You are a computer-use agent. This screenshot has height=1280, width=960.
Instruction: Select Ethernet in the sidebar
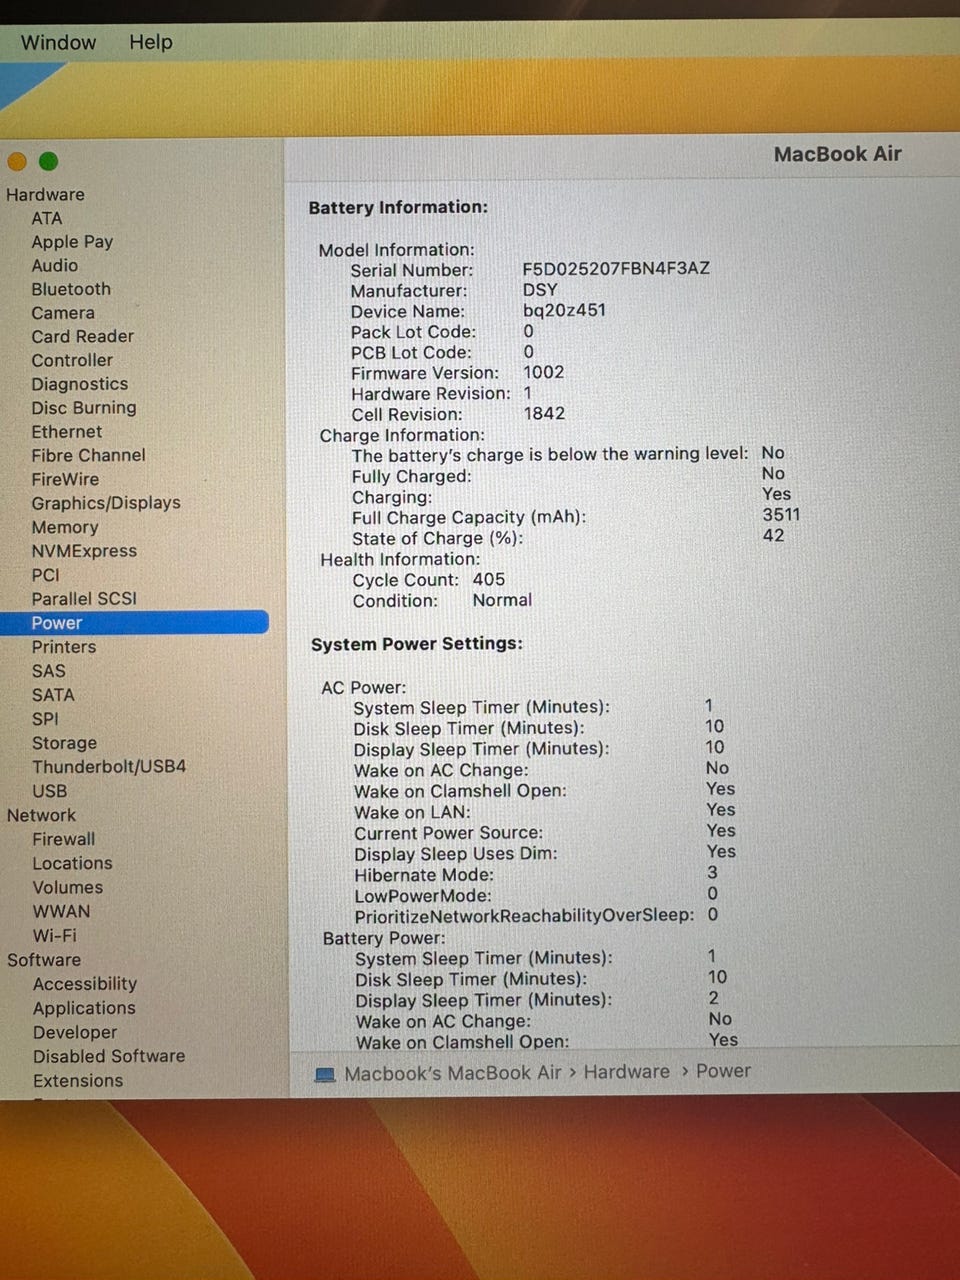[x=66, y=432]
